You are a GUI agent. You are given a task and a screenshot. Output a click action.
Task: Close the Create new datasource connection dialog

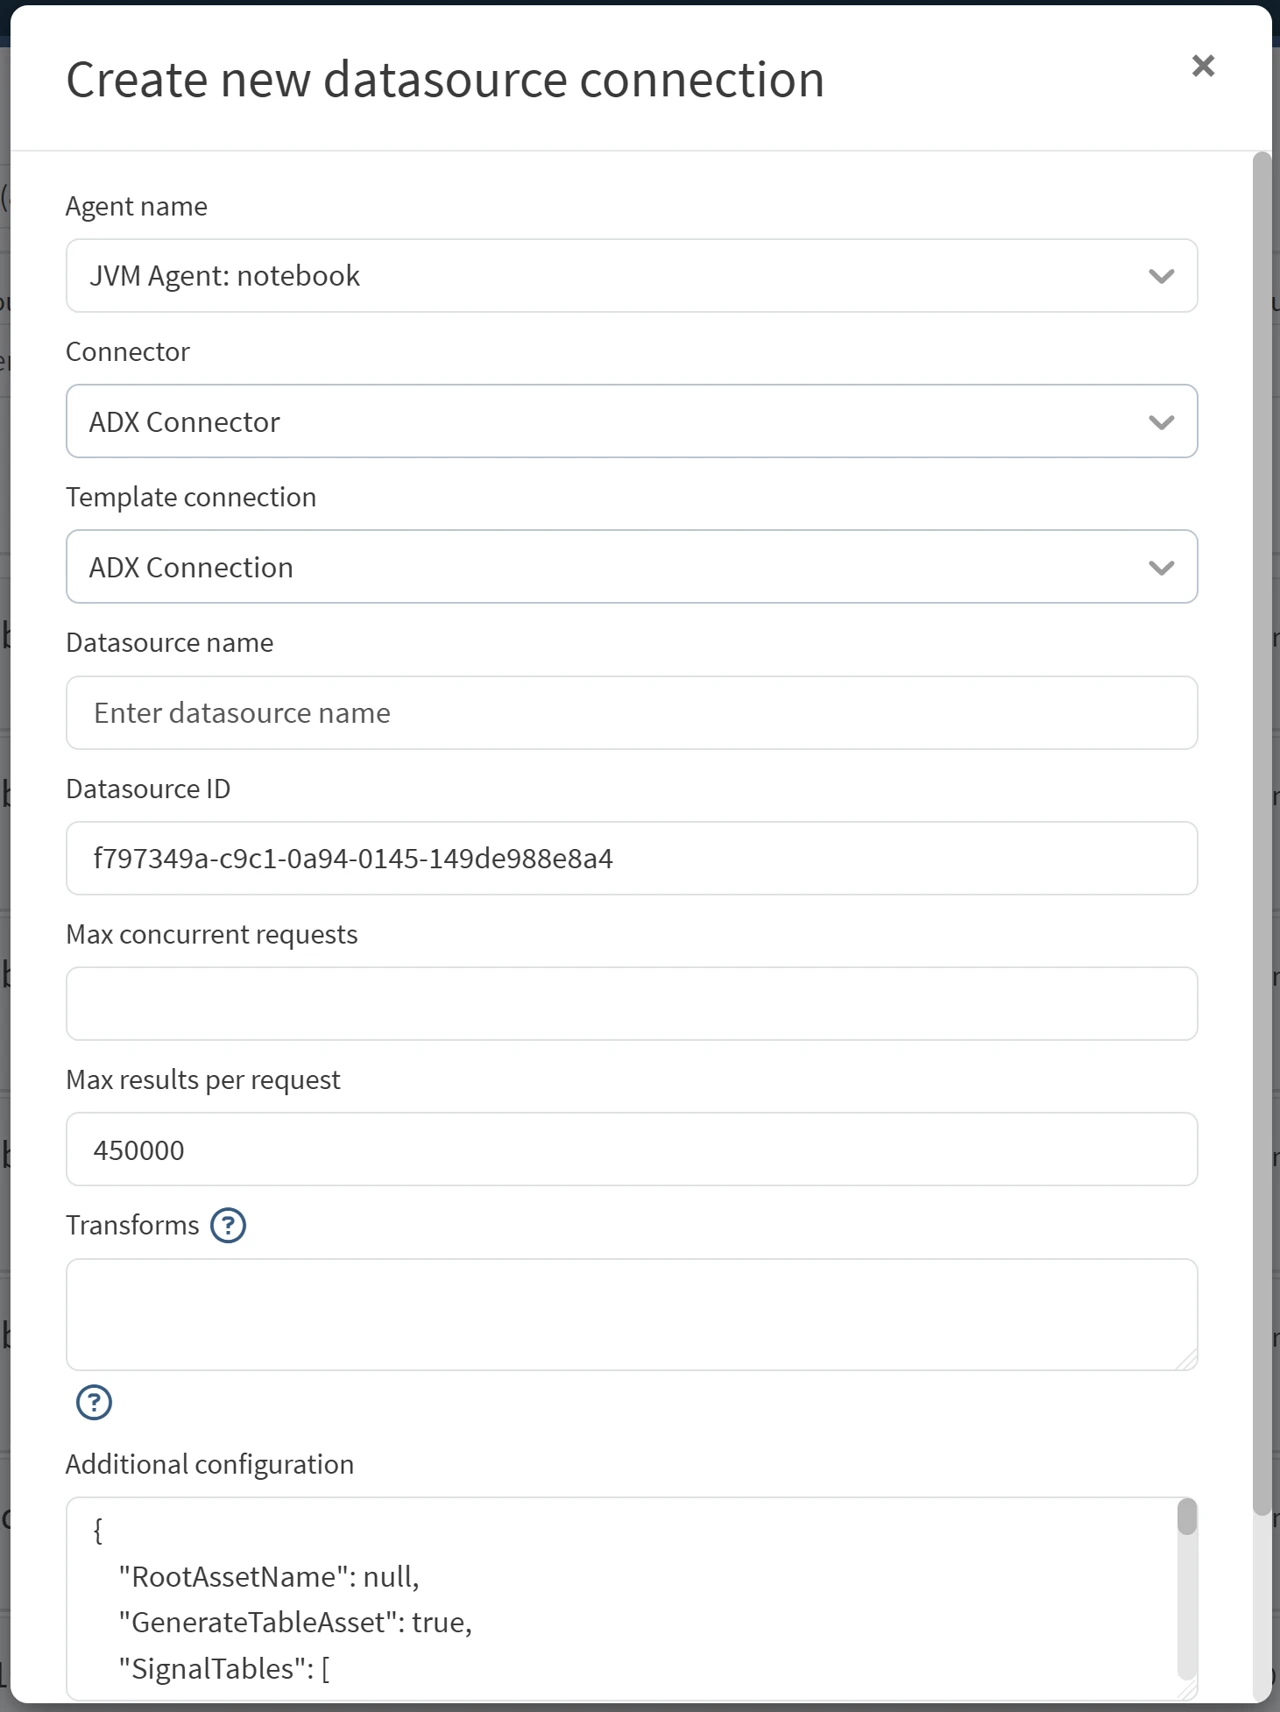[x=1203, y=66]
